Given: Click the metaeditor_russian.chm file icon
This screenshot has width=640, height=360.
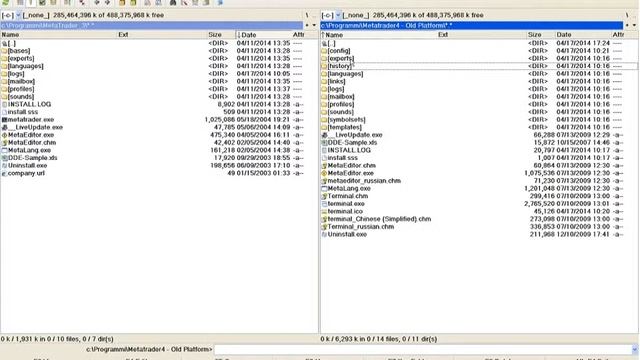Looking at the screenshot, I should click(x=324, y=181).
